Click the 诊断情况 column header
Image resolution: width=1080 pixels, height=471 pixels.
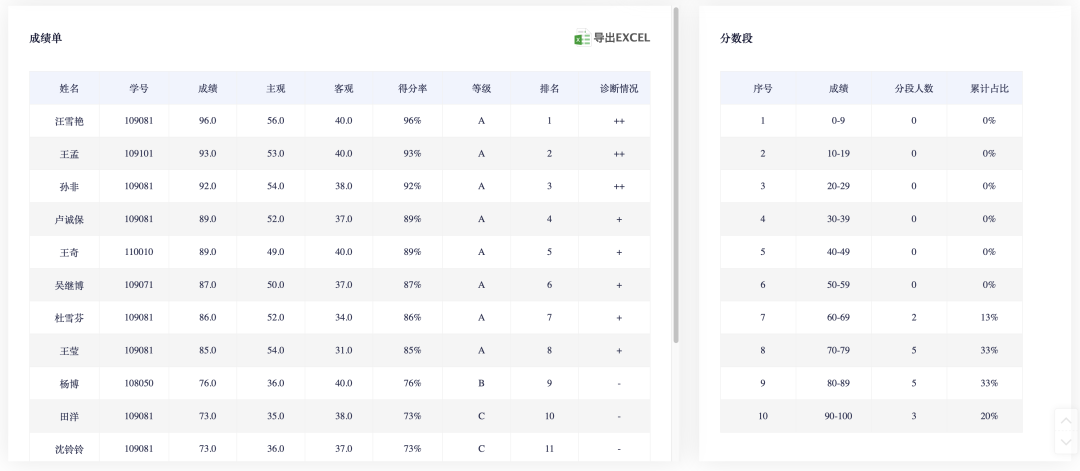[619, 88]
